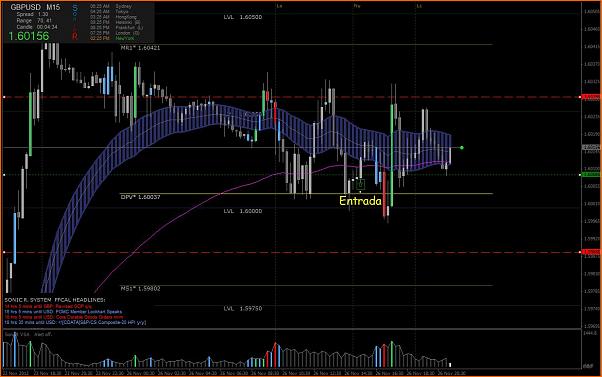Click the Range value in info panel
This screenshot has width=602, height=377.
tap(45, 21)
